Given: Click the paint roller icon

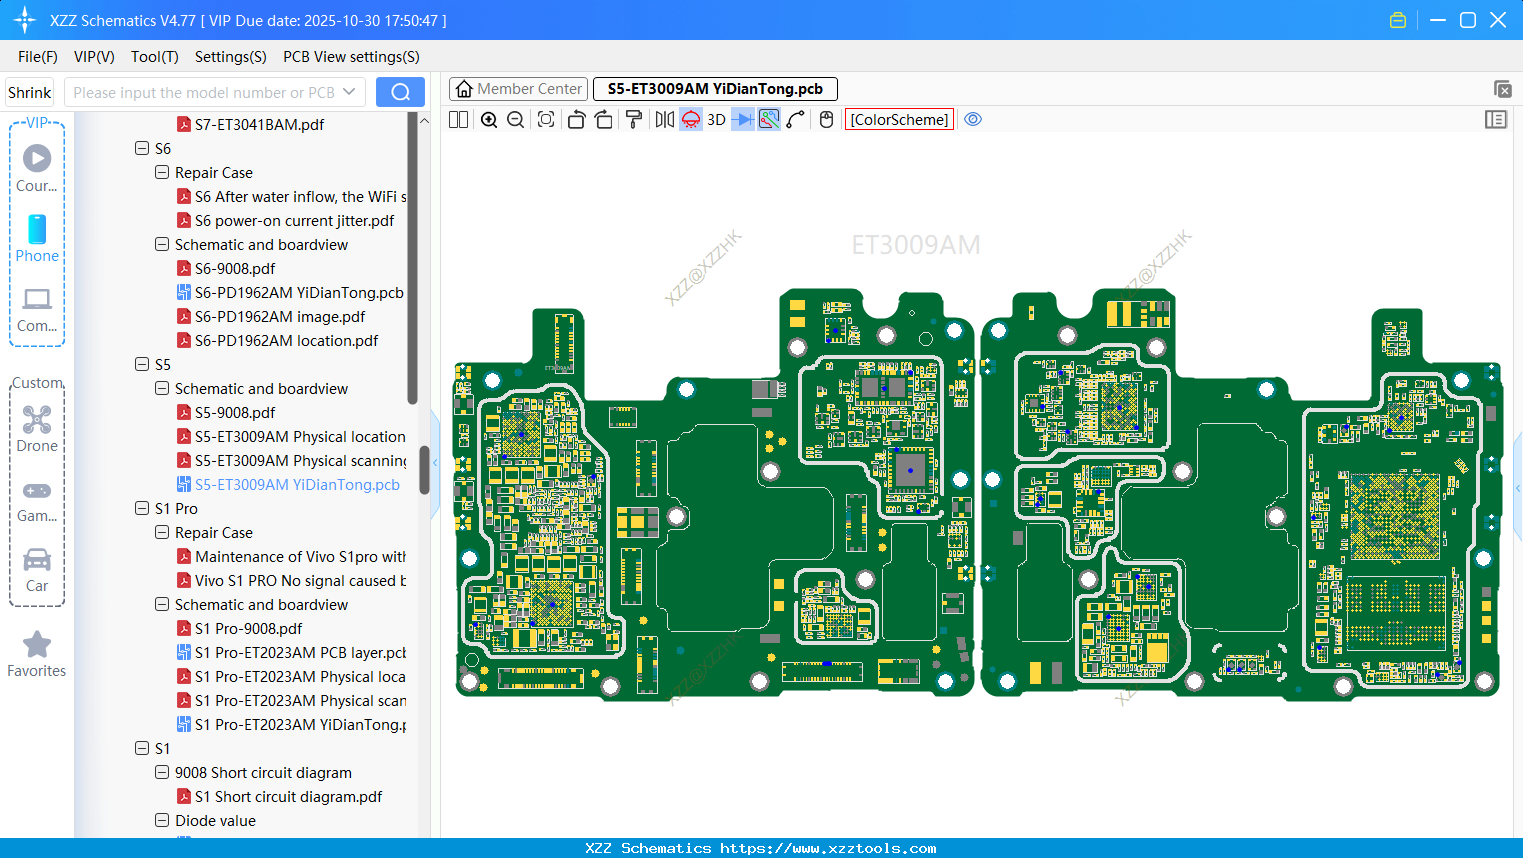Looking at the screenshot, I should 634,120.
